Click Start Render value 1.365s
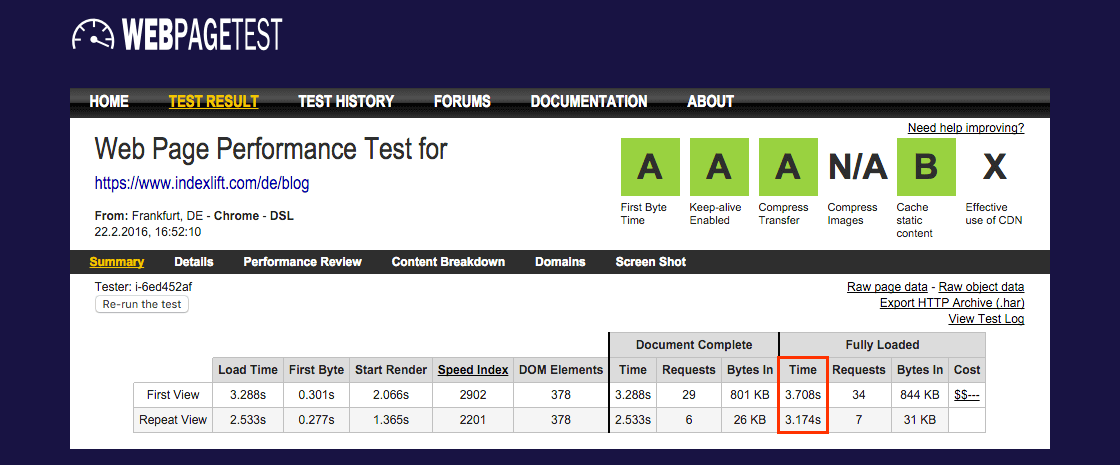The height and width of the screenshot is (465, 1120). pos(389,420)
